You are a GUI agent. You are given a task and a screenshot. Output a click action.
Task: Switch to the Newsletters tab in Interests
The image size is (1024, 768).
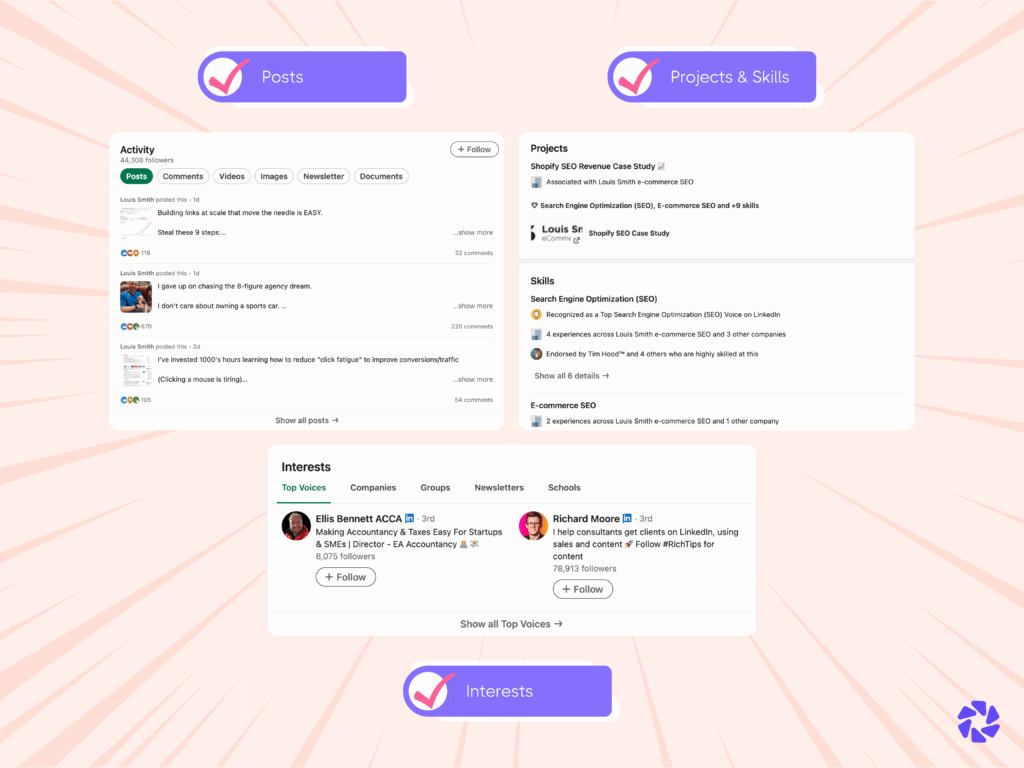click(x=499, y=488)
